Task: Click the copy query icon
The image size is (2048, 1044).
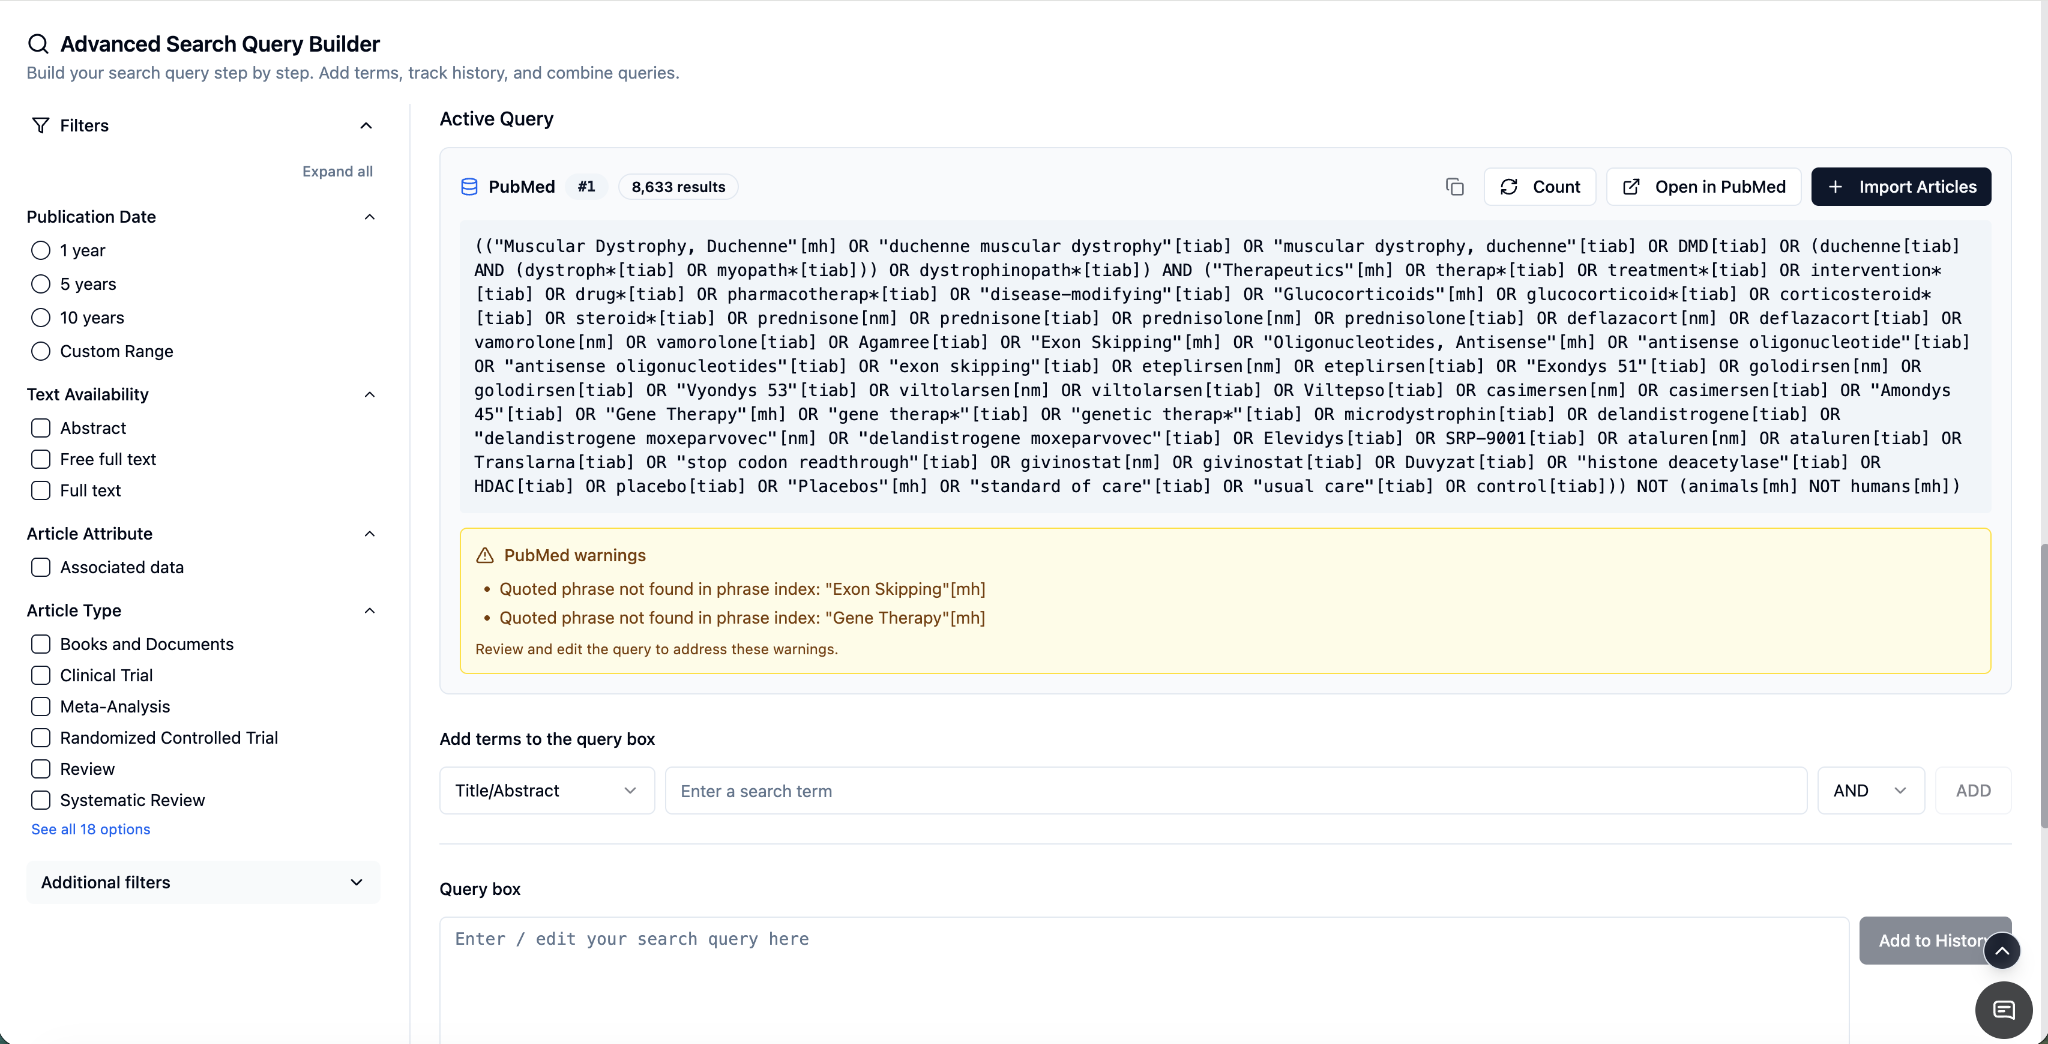Action: pos(1455,187)
